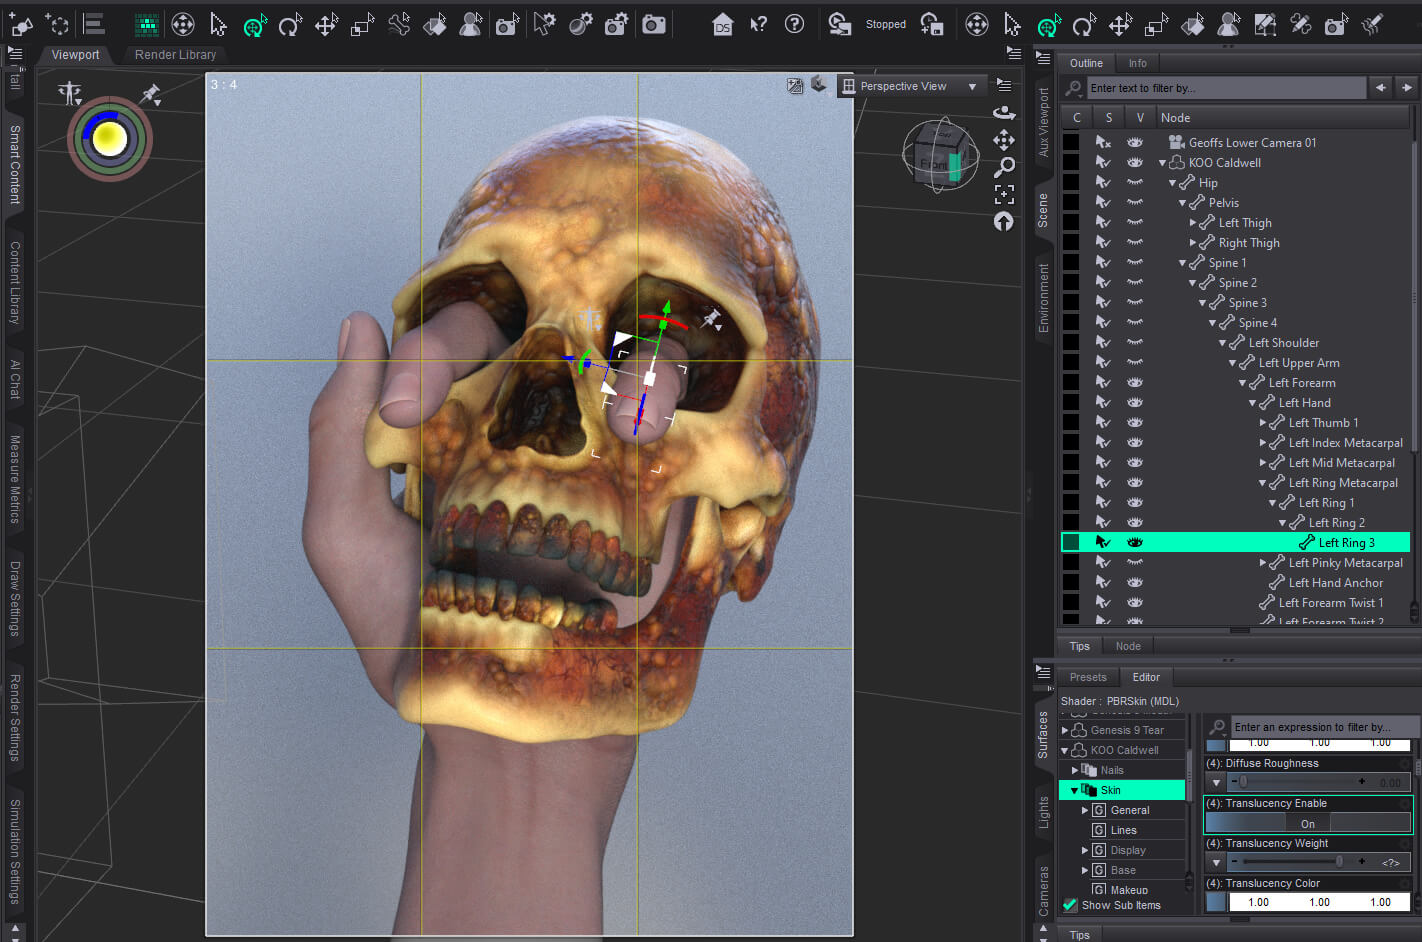Switch to the Render Library tab
The width and height of the screenshot is (1422, 942).
(x=175, y=55)
